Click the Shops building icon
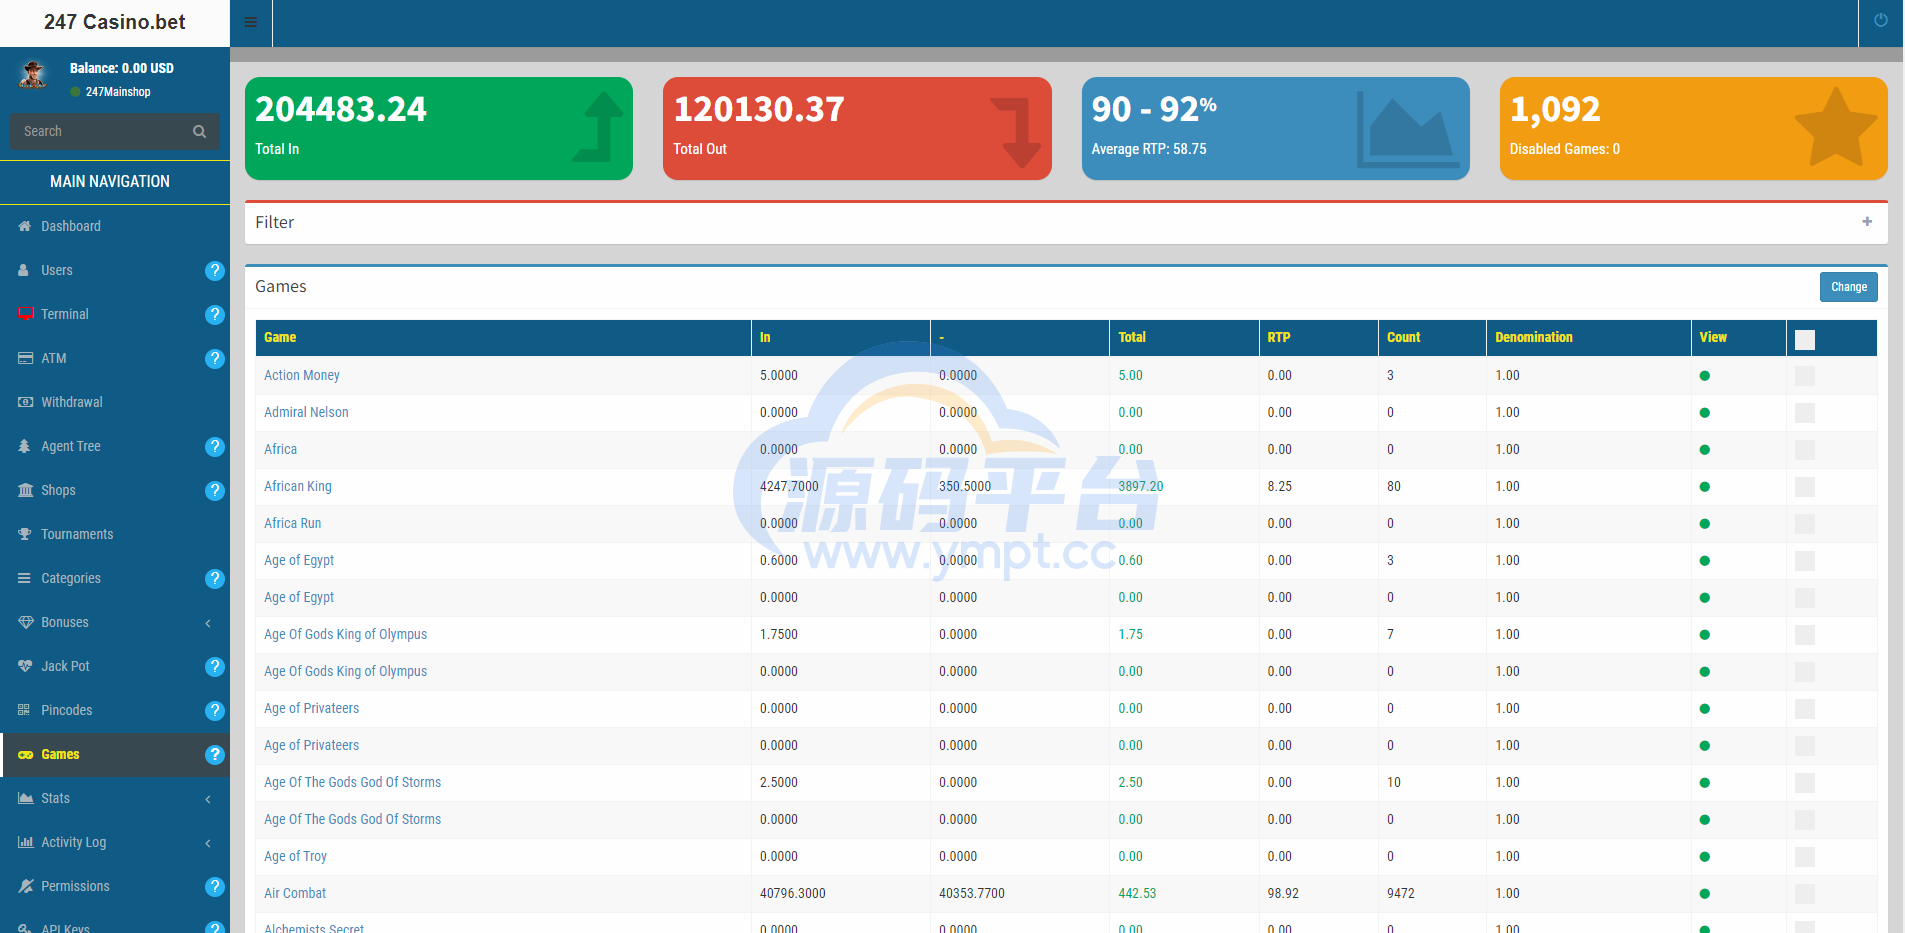 pos(26,490)
